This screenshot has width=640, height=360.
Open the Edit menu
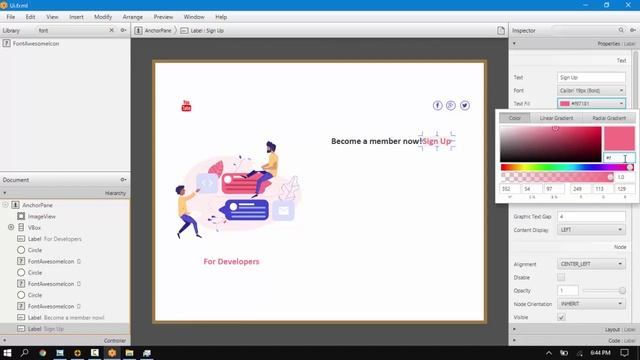(30, 17)
